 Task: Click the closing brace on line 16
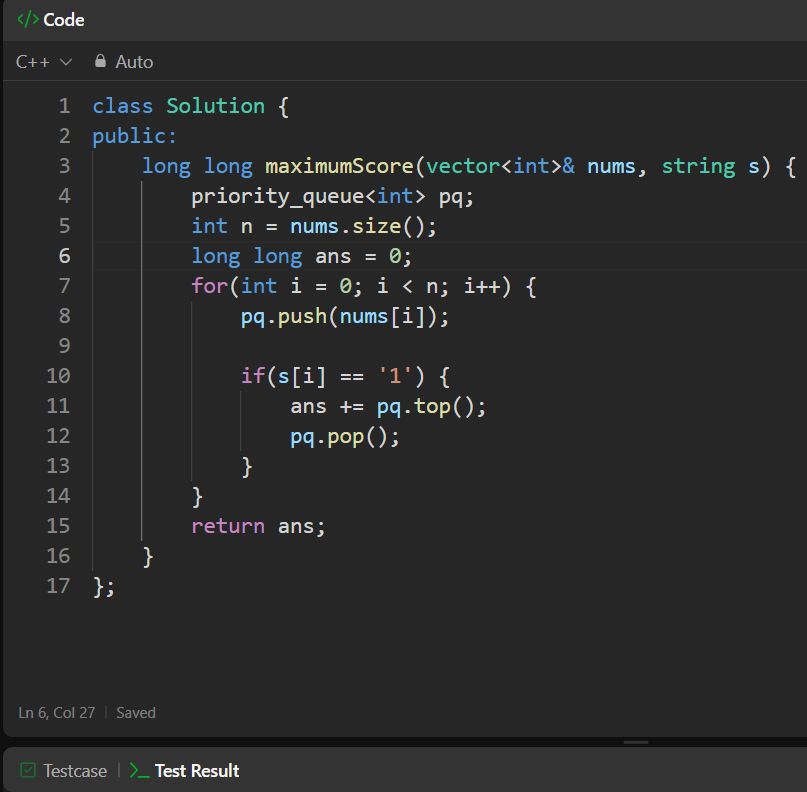(148, 557)
